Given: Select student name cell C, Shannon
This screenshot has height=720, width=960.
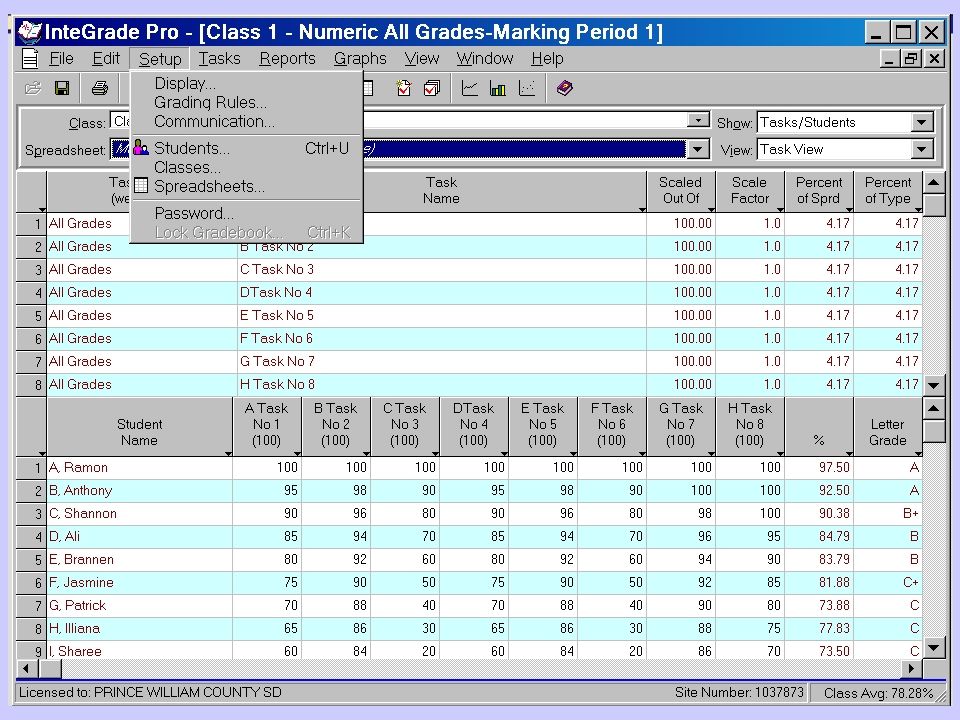Looking at the screenshot, I should [x=140, y=514].
